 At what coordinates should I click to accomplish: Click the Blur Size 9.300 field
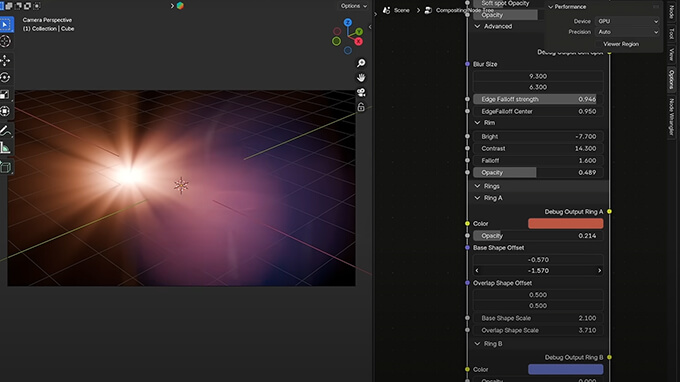[x=538, y=76]
